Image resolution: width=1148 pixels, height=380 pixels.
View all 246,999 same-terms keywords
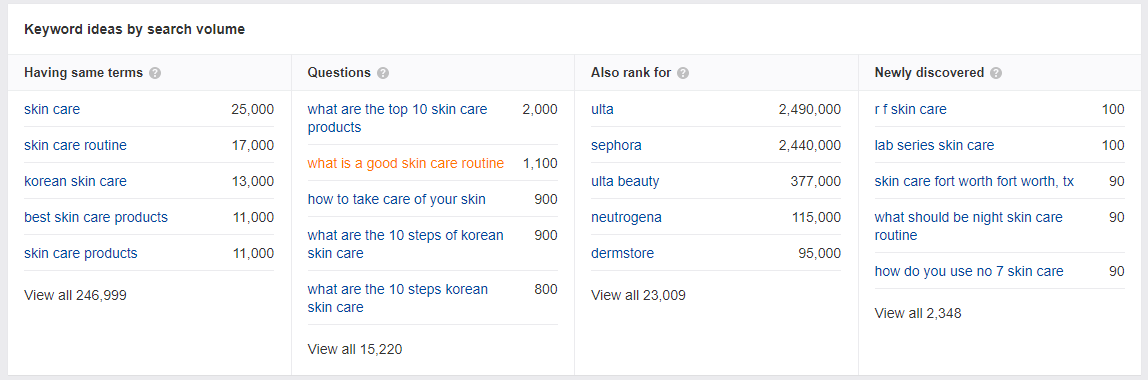pyautogui.click(x=75, y=296)
